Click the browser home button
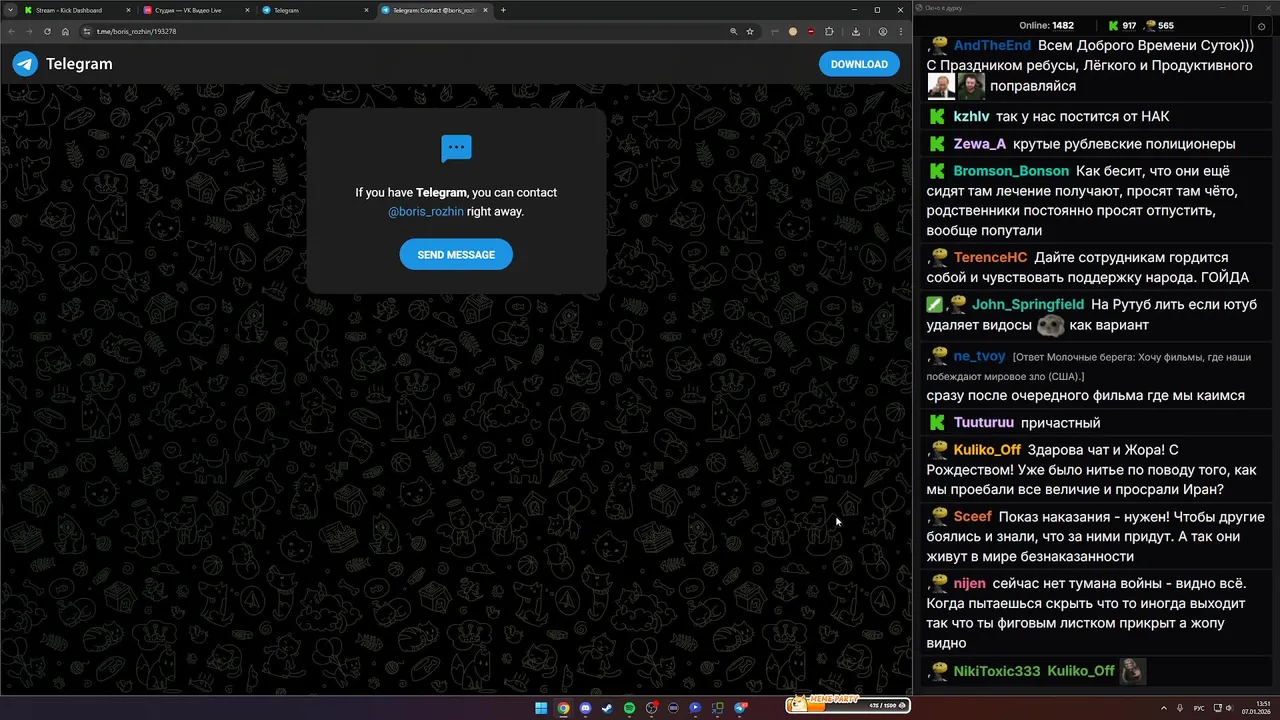 point(65,32)
